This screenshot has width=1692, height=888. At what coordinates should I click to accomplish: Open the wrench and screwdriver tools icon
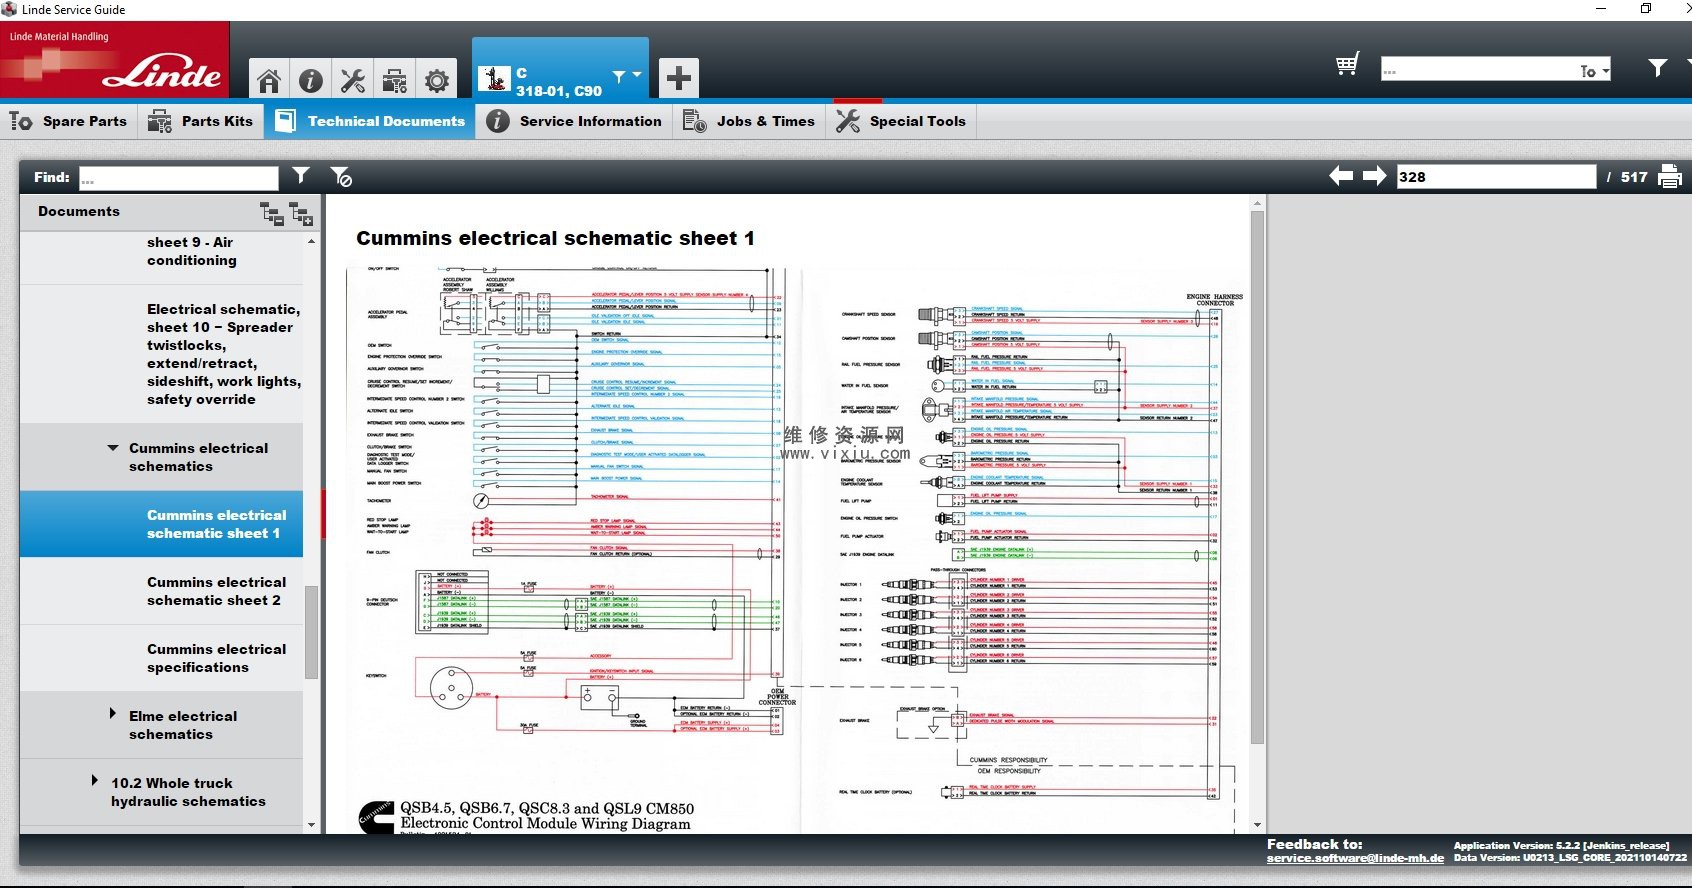tap(353, 80)
